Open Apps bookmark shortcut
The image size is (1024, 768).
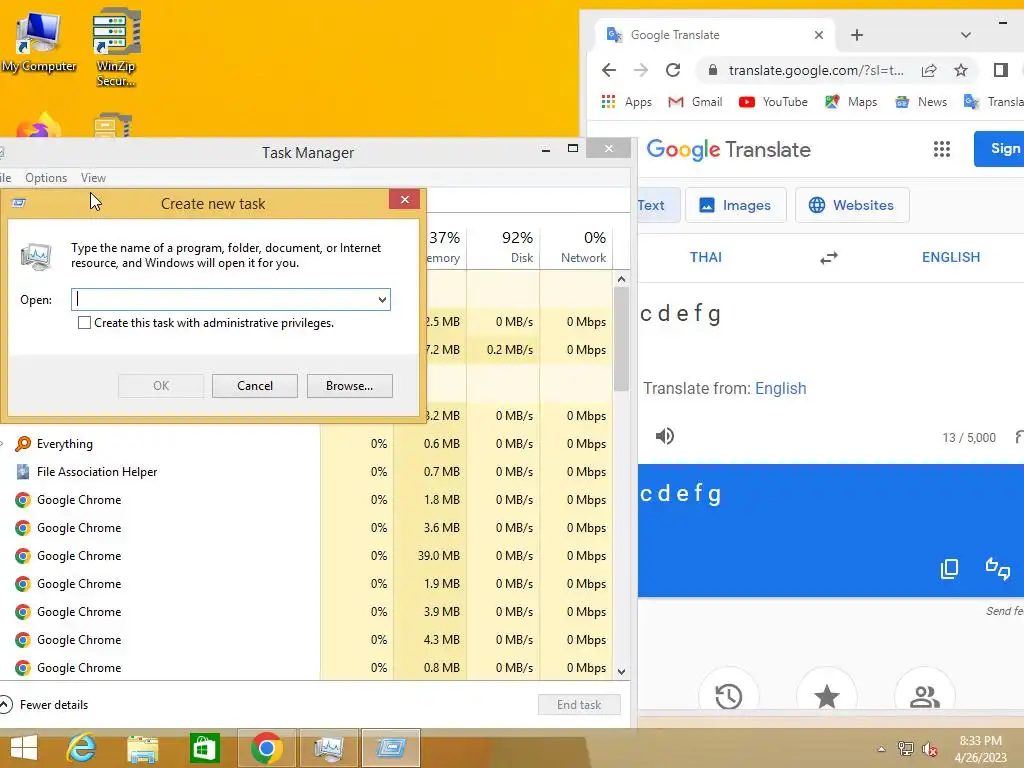click(x=626, y=102)
